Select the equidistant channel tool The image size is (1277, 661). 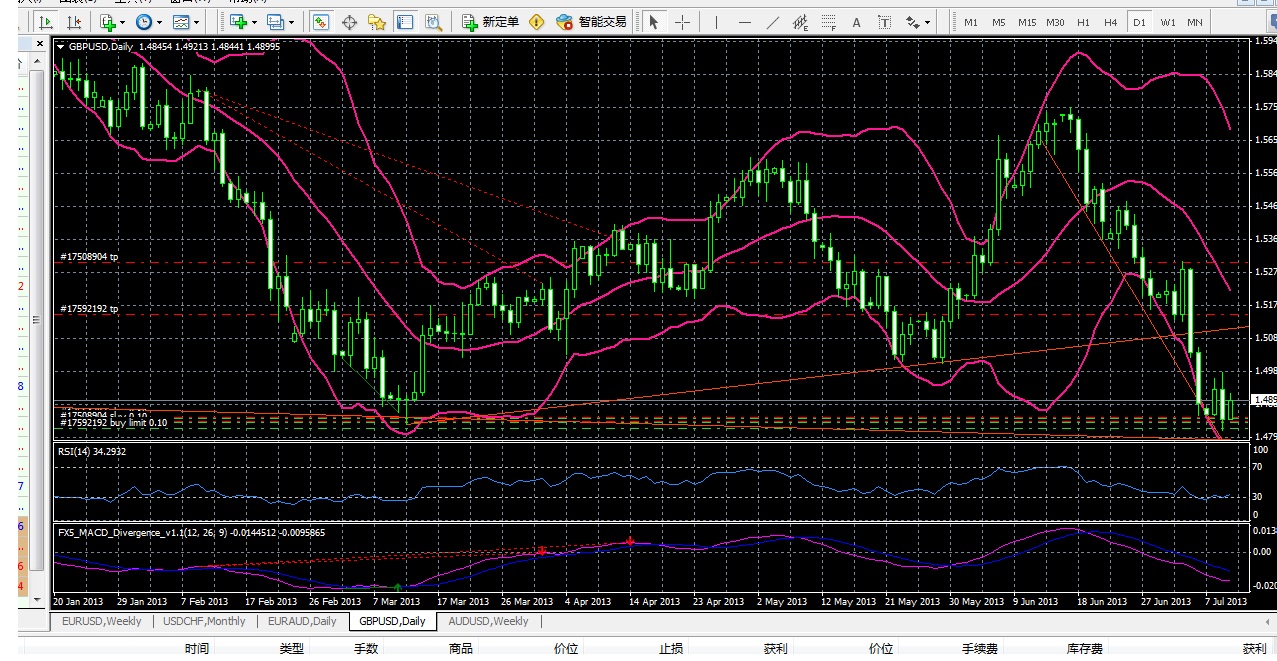coord(800,22)
